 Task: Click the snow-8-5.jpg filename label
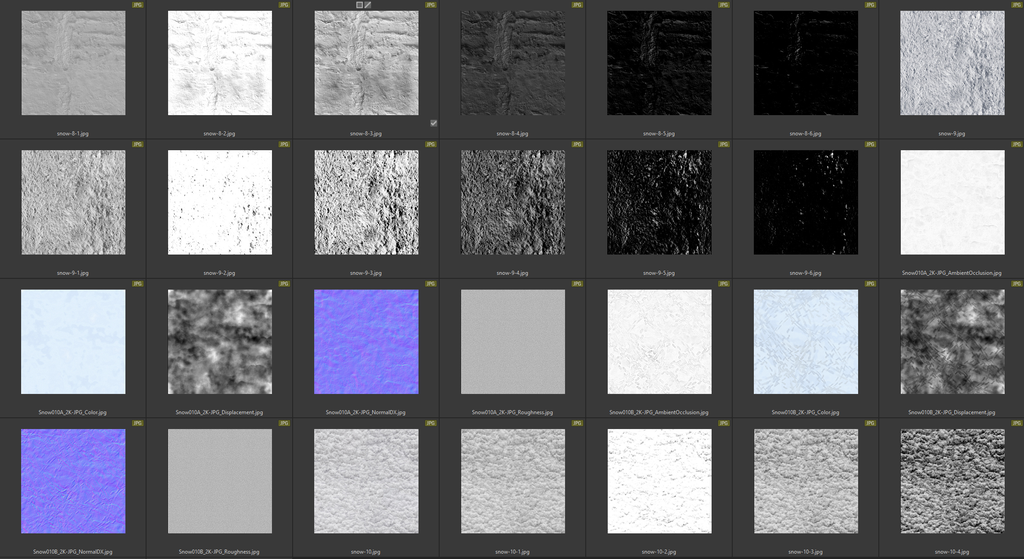coord(659,132)
